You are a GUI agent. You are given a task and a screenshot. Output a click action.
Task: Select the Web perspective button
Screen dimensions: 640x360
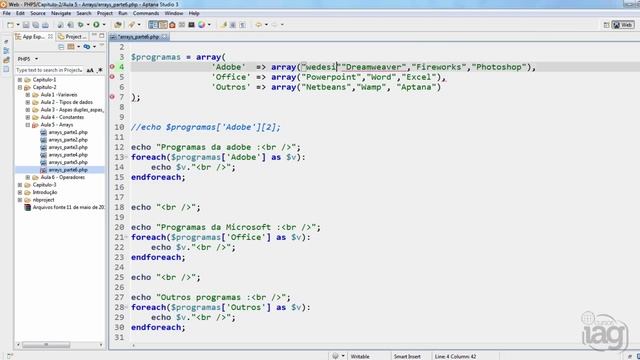[x=623, y=25]
